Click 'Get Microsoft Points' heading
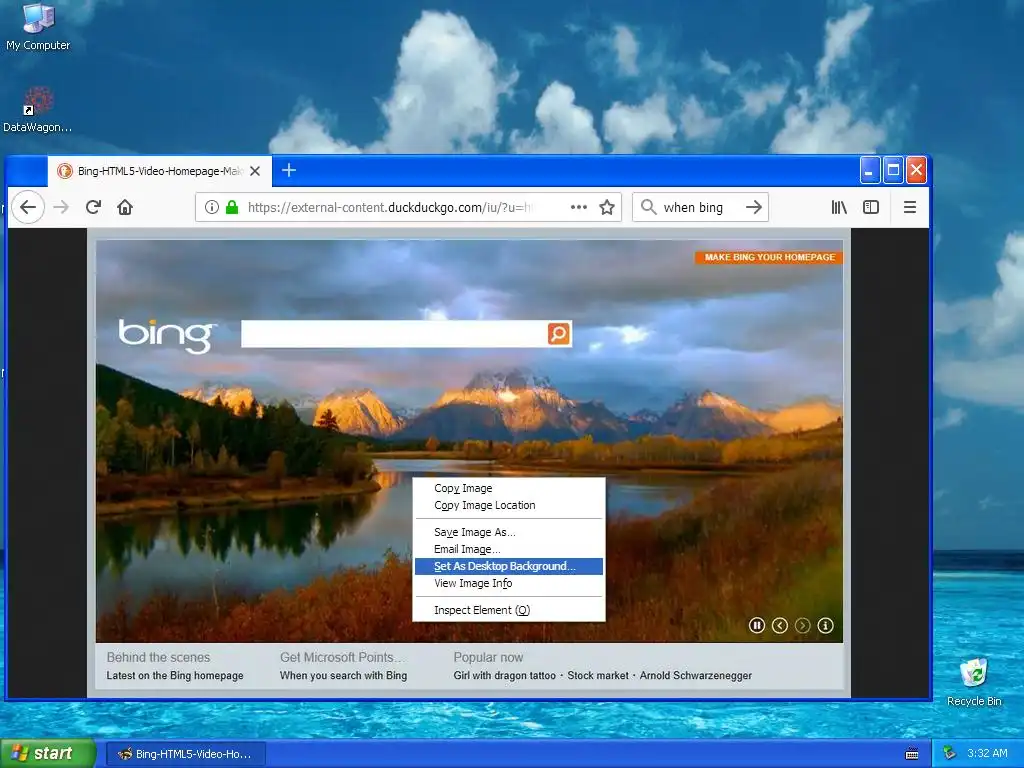Screen dimensions: 1024x768 [342, 657]
